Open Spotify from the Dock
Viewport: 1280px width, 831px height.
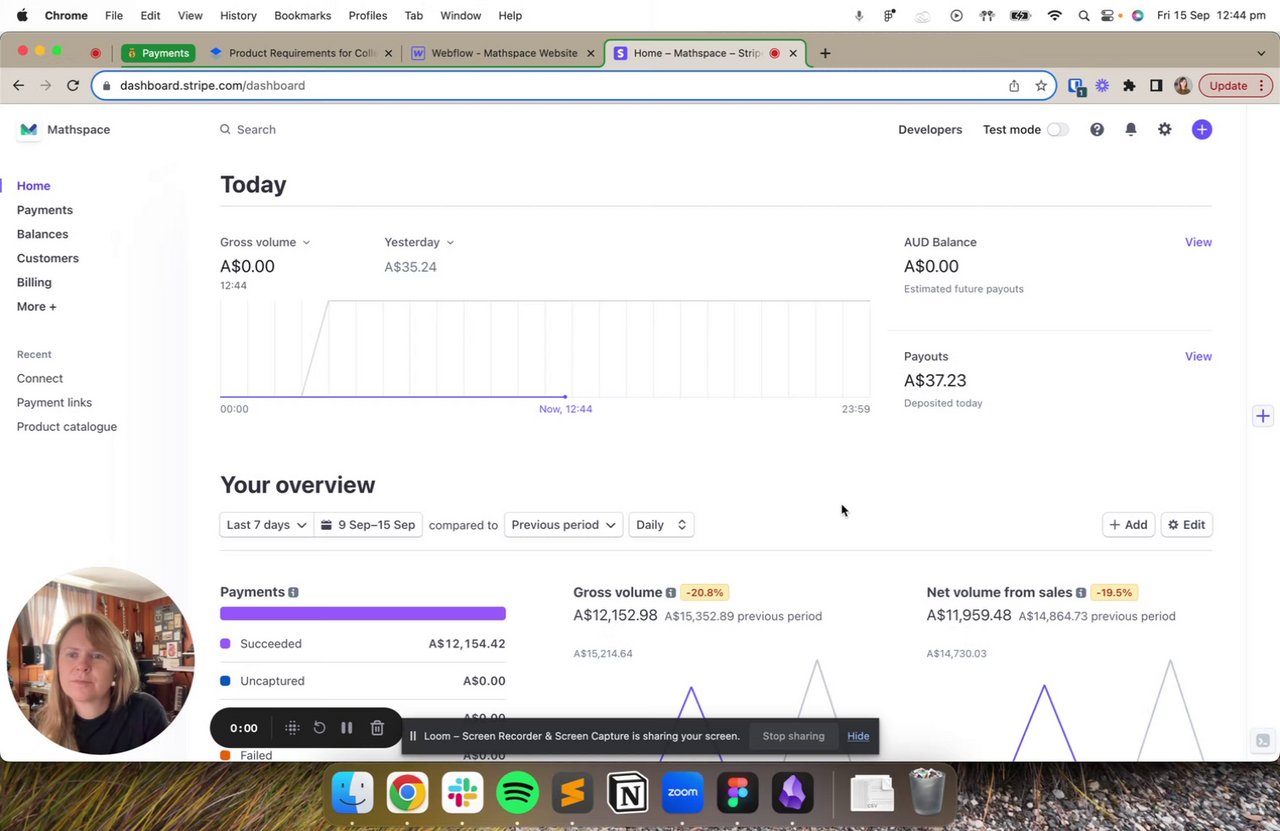pos(517,793)
